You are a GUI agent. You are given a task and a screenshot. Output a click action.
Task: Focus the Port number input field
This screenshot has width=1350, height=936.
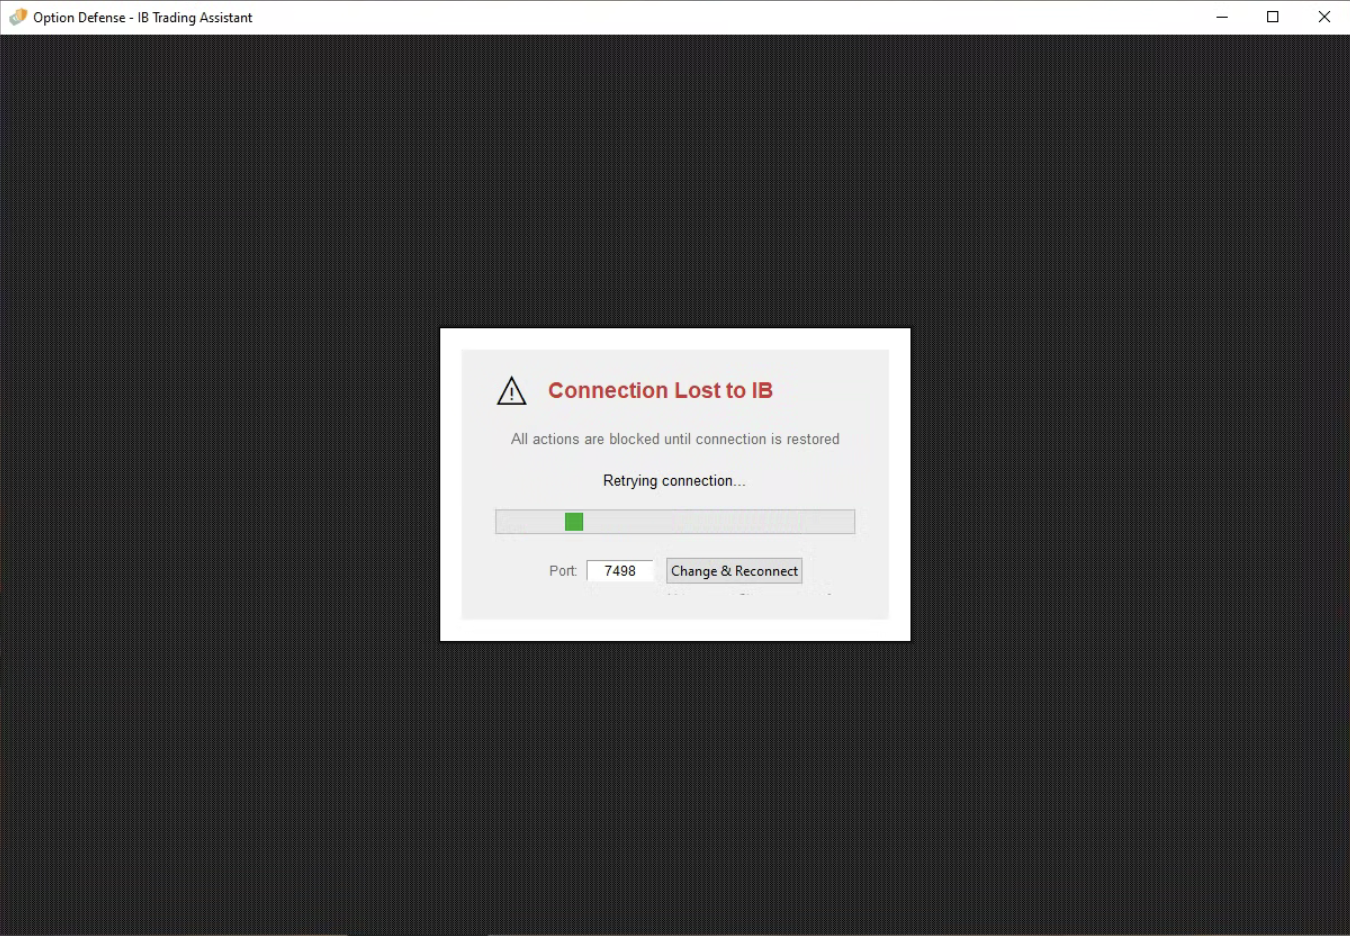(619, 571)
